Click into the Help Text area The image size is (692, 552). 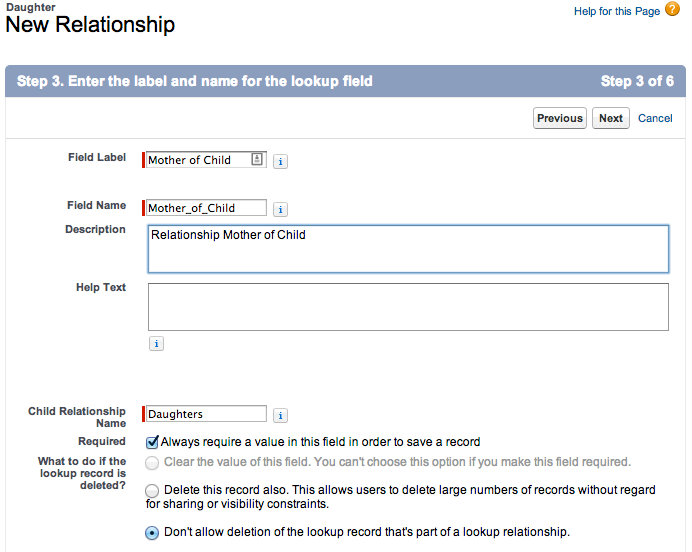tap(408, 307)
